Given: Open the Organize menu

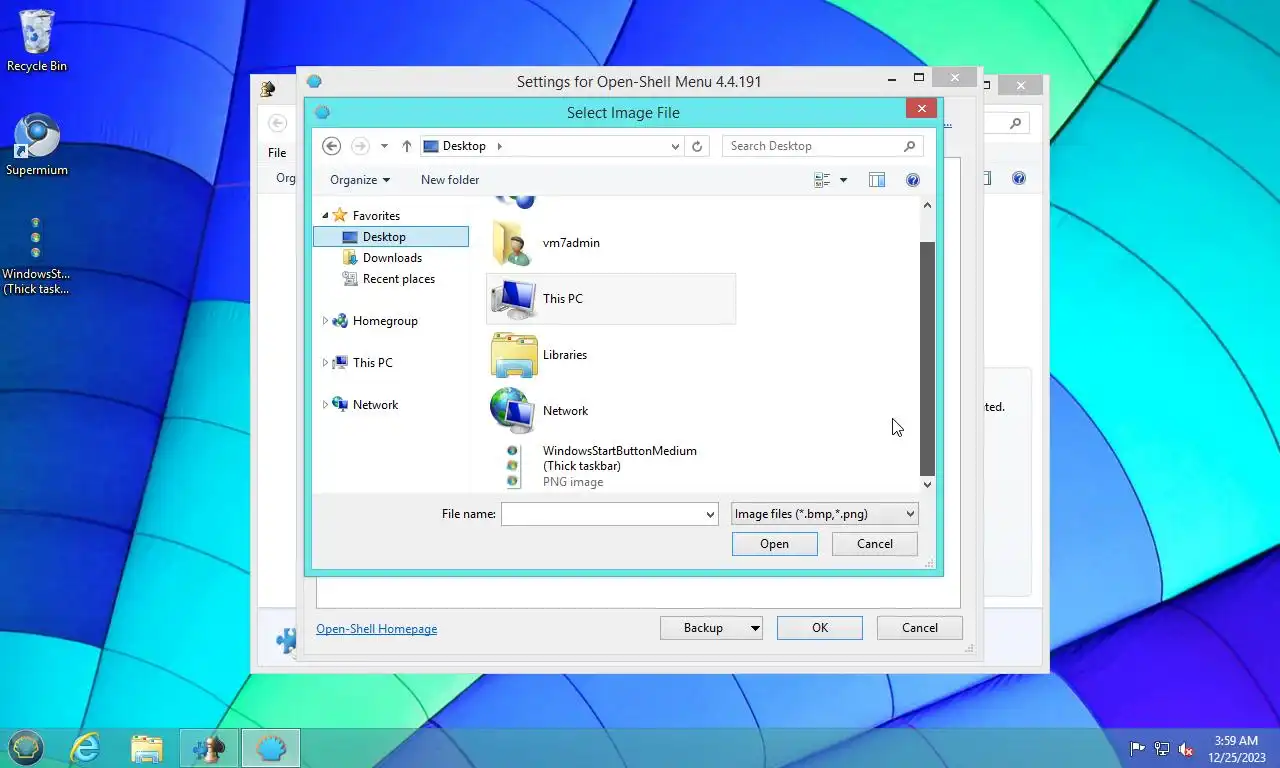Looking at the screenshot, I should [x=360, y=180].
